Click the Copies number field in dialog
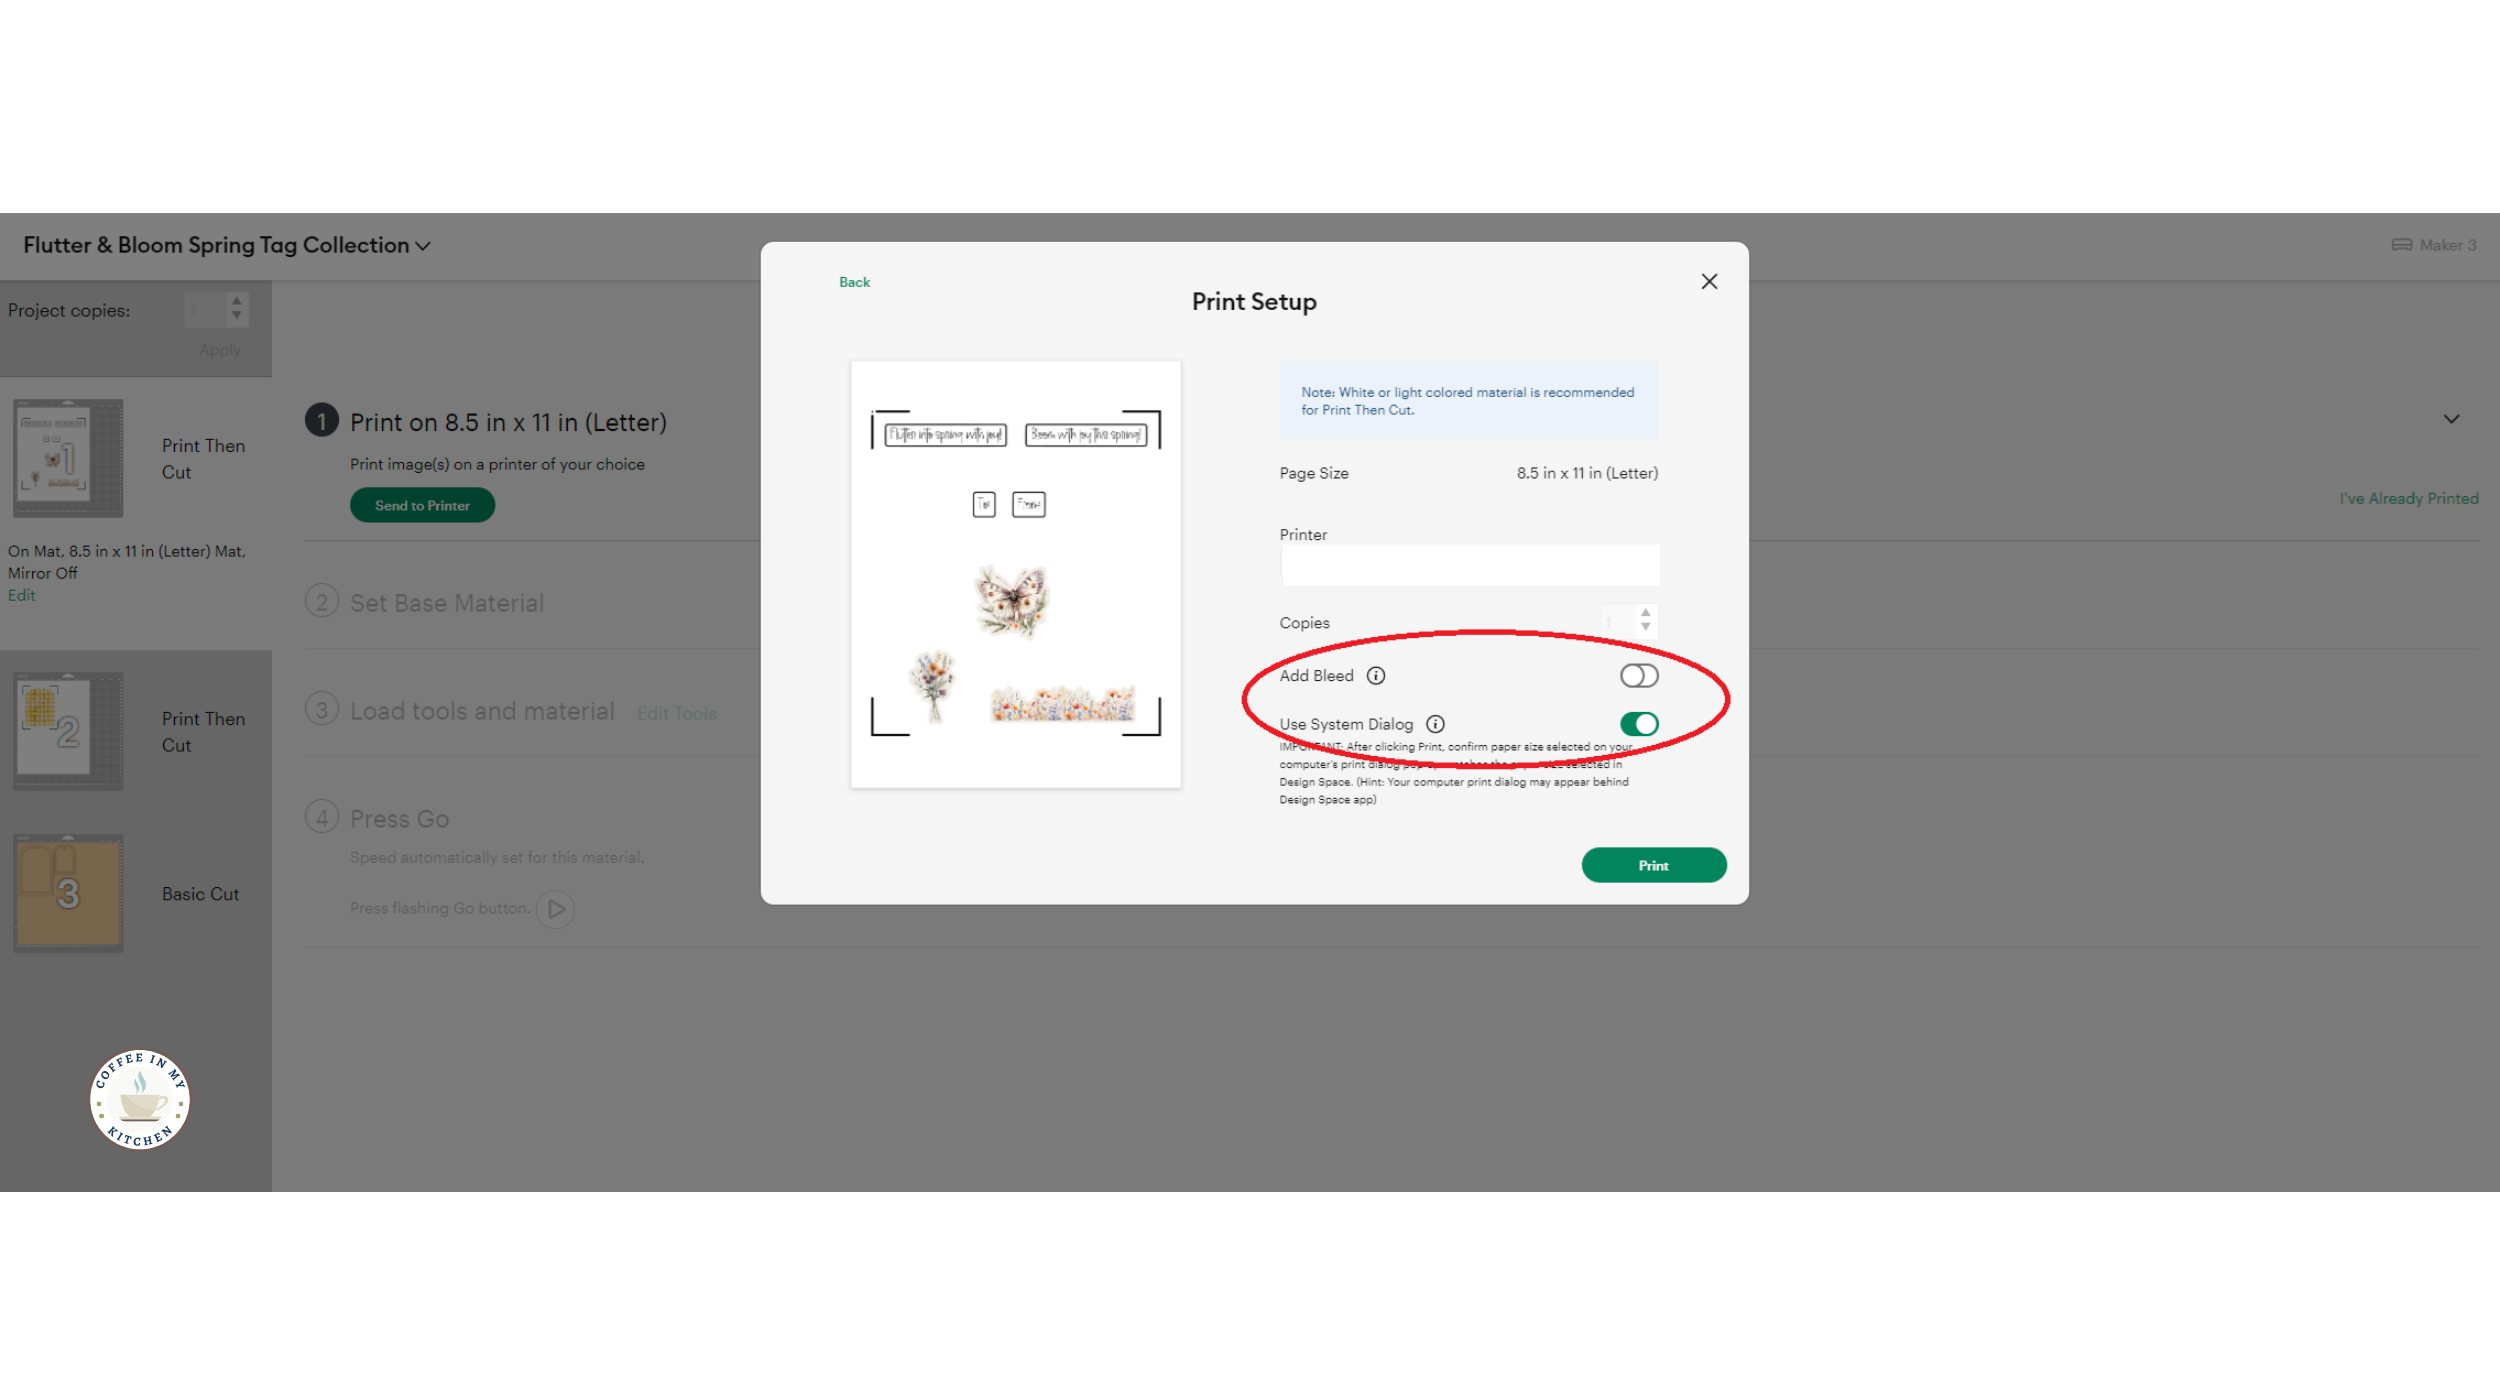Screen dimensions: 2500x1400 tap(1616, 622)
